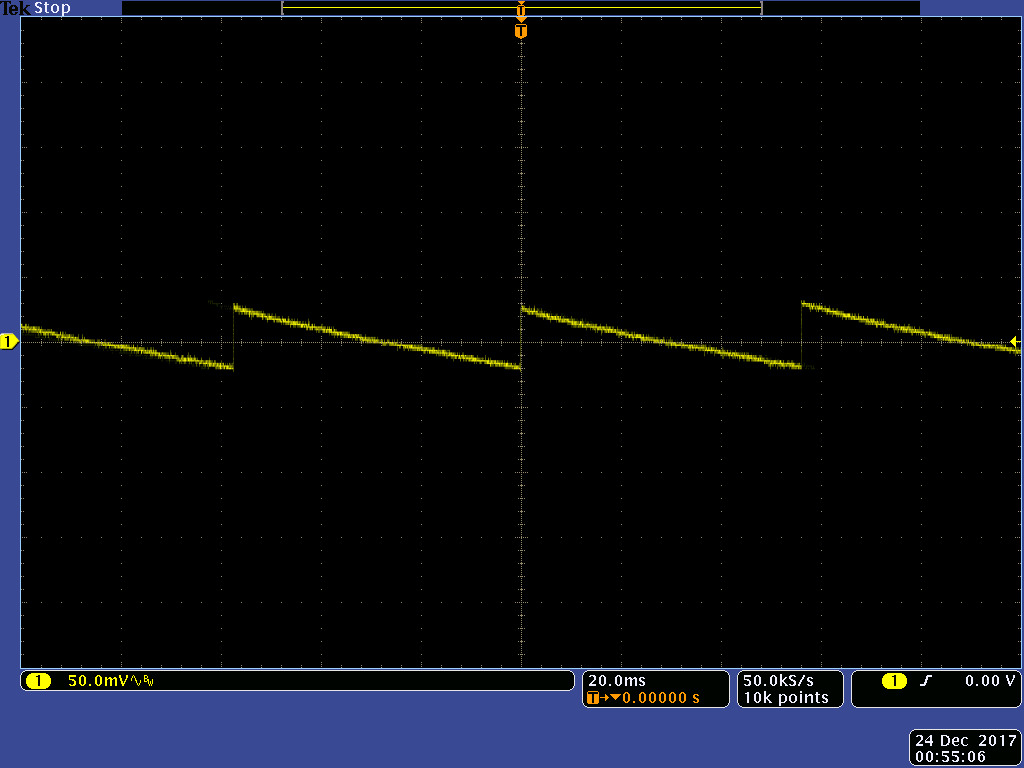This screenshot has height=768, width=1024.
Task: Click the rising edge trigger slope icon
Action: pos(925,681)
